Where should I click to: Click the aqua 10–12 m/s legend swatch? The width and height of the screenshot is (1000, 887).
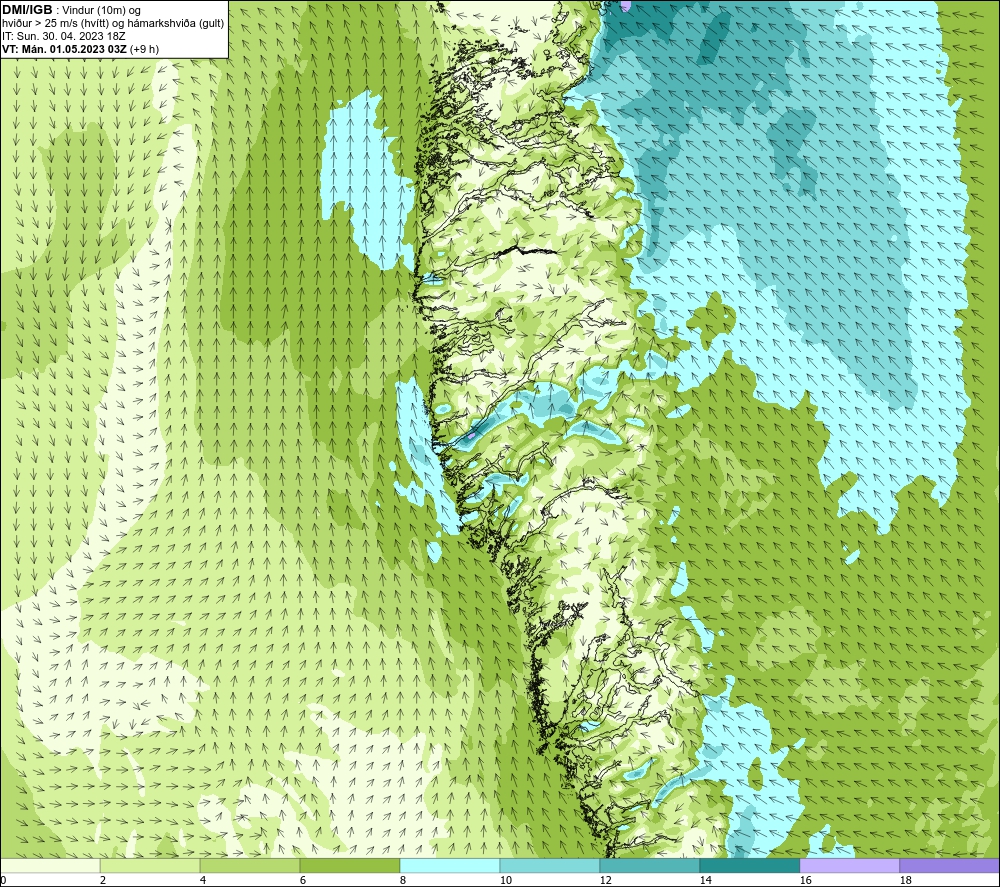[549, 866]
